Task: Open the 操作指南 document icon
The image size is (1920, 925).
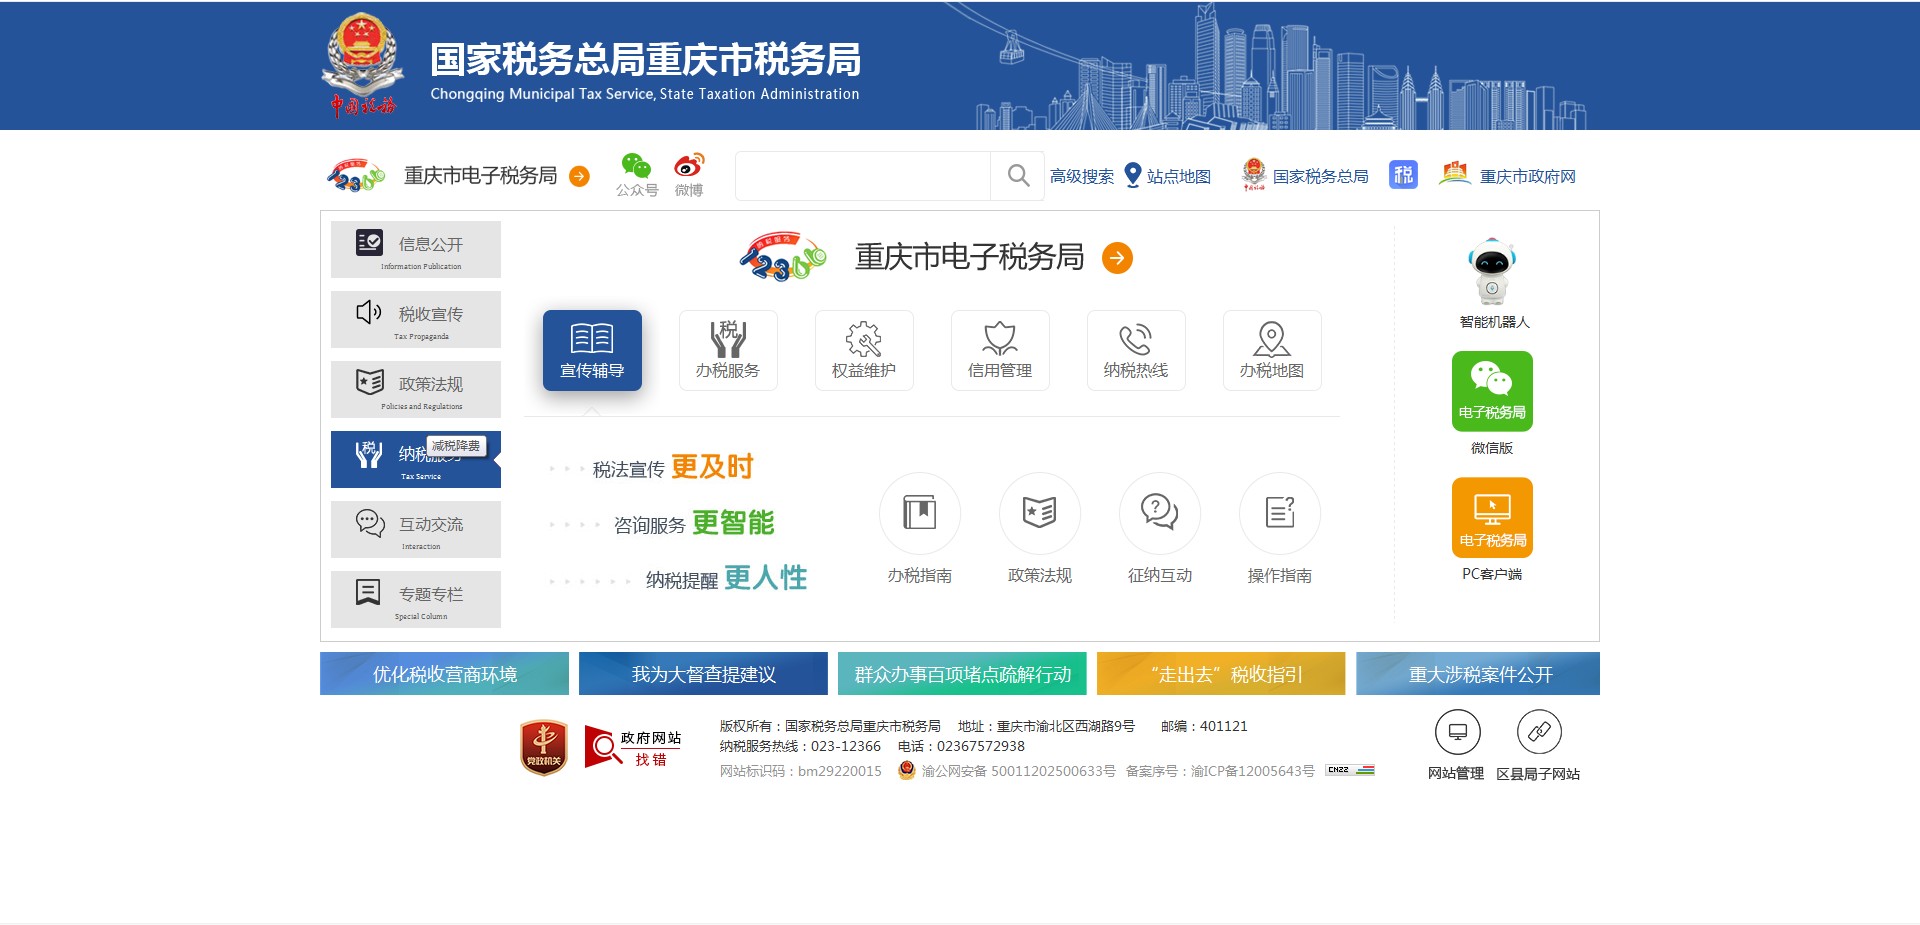Action: click(x=1280, y=513)
